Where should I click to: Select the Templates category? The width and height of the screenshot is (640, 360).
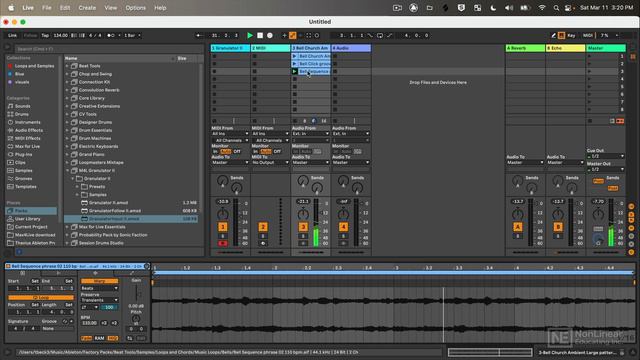click(x=25, y=187)
